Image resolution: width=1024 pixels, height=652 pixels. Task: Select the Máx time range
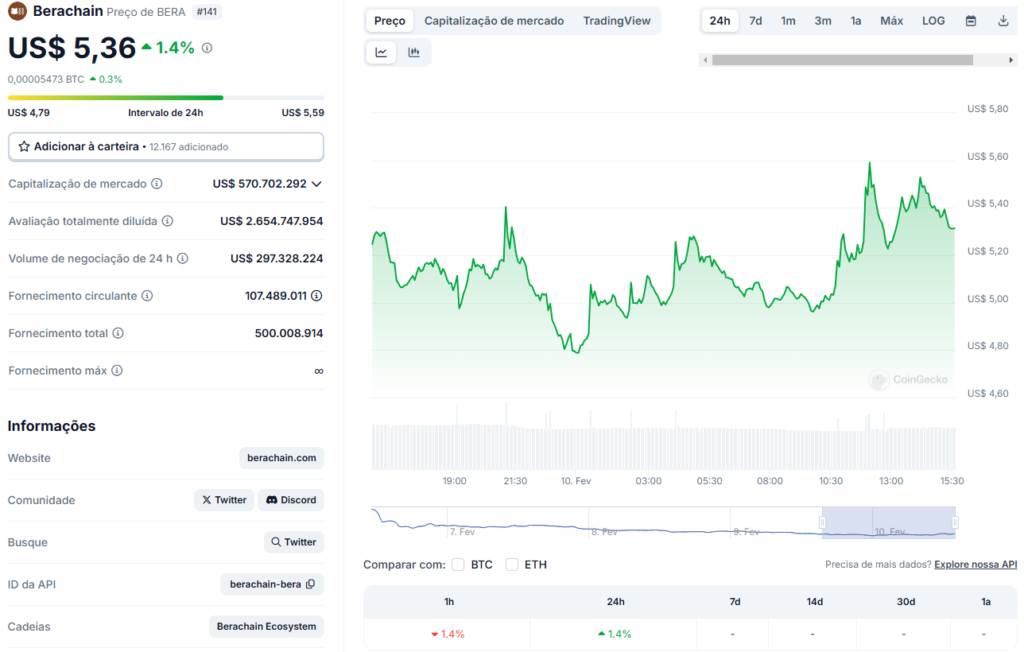(x=891, y=21)
